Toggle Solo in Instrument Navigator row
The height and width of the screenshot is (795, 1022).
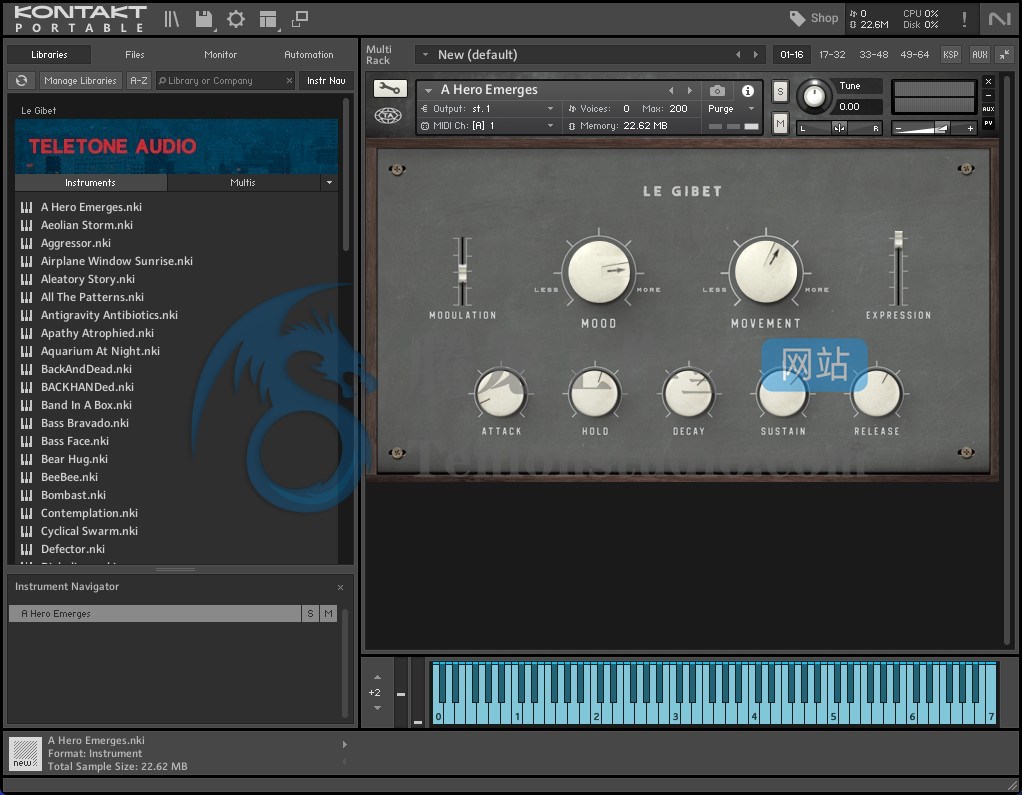310,614
